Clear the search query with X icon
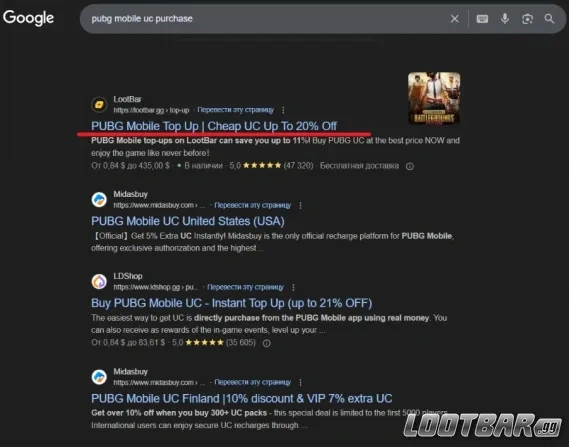Image resolution: width=569 pixels, height=447 pixels. 454,19
